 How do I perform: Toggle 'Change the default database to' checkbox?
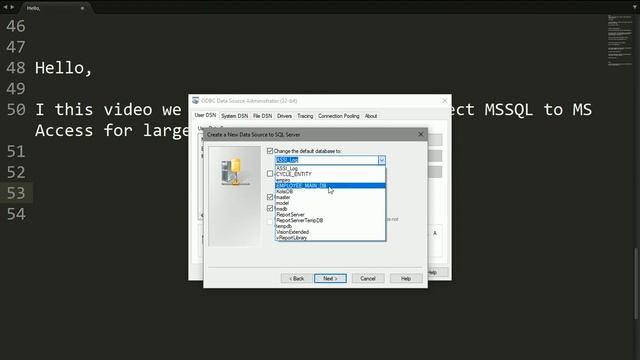click(270, 151)
